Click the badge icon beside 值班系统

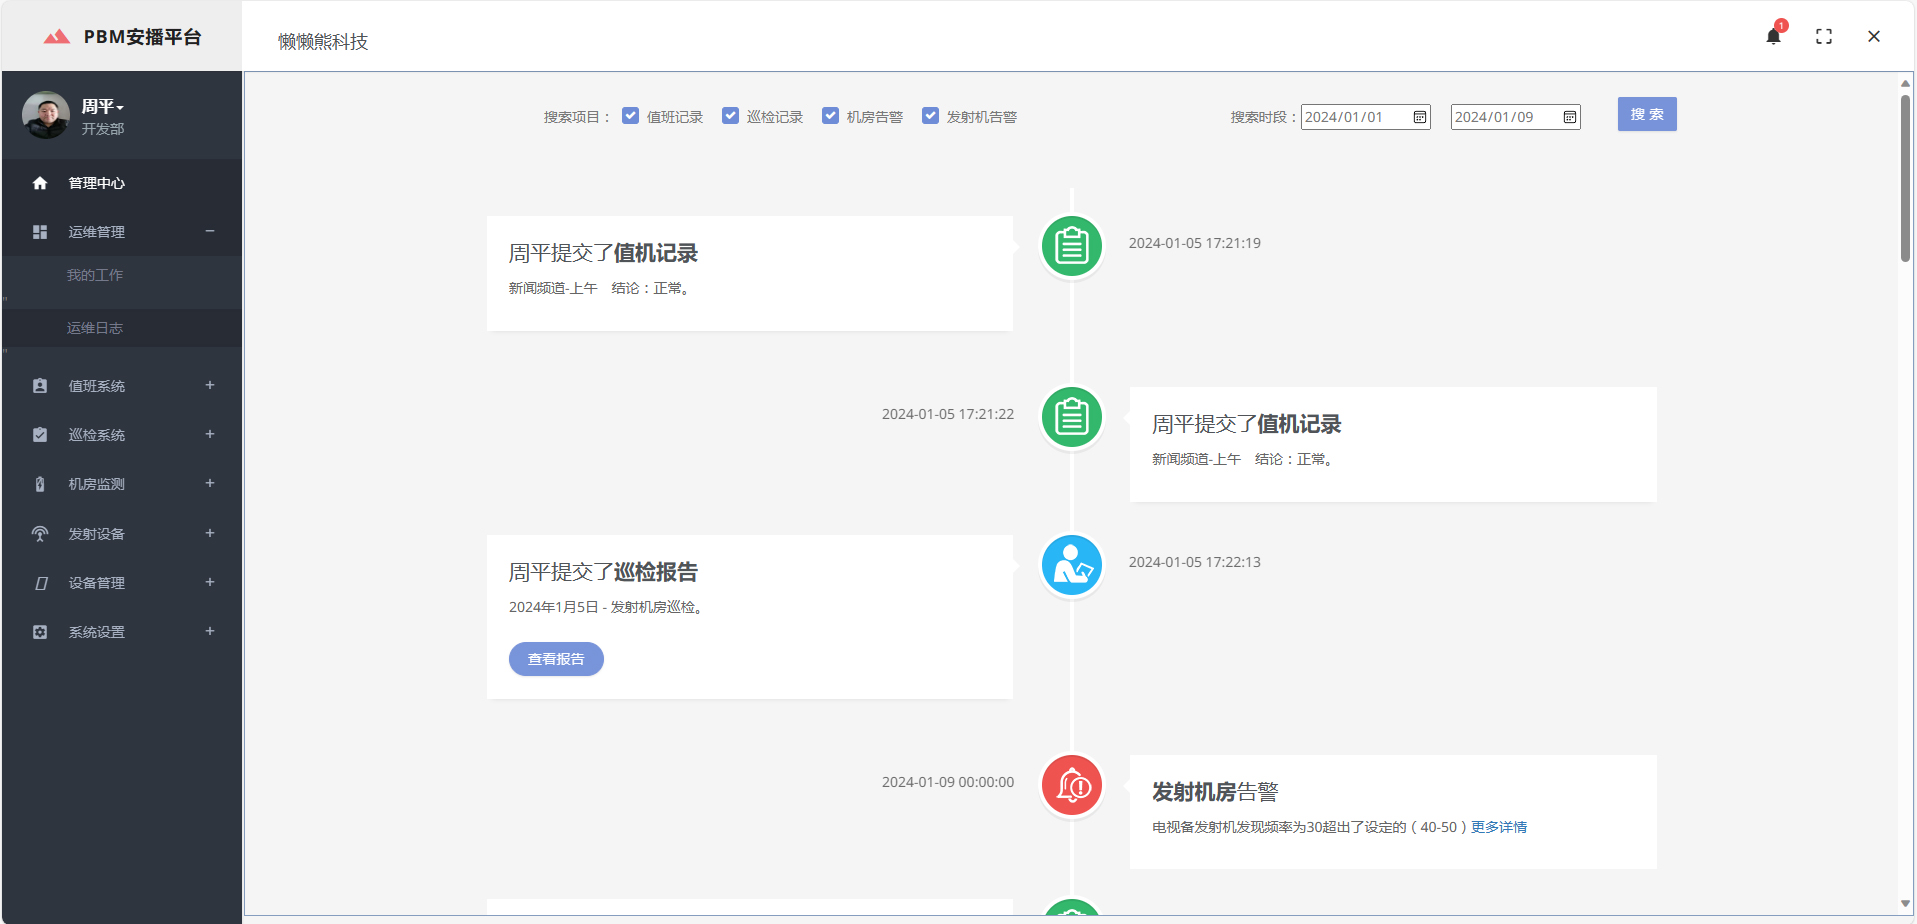pos(40,386)
